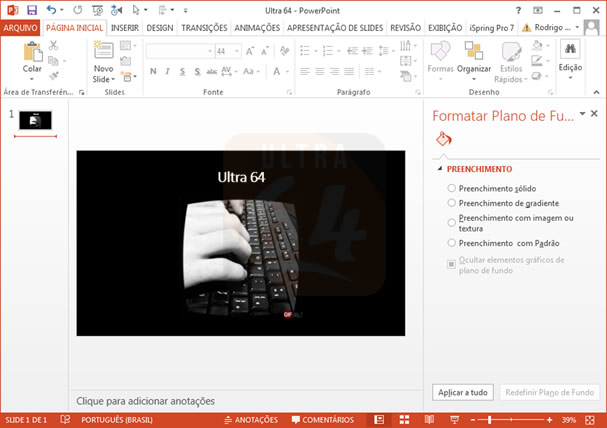Select slide 1 thumbnail

pos(35,120)
